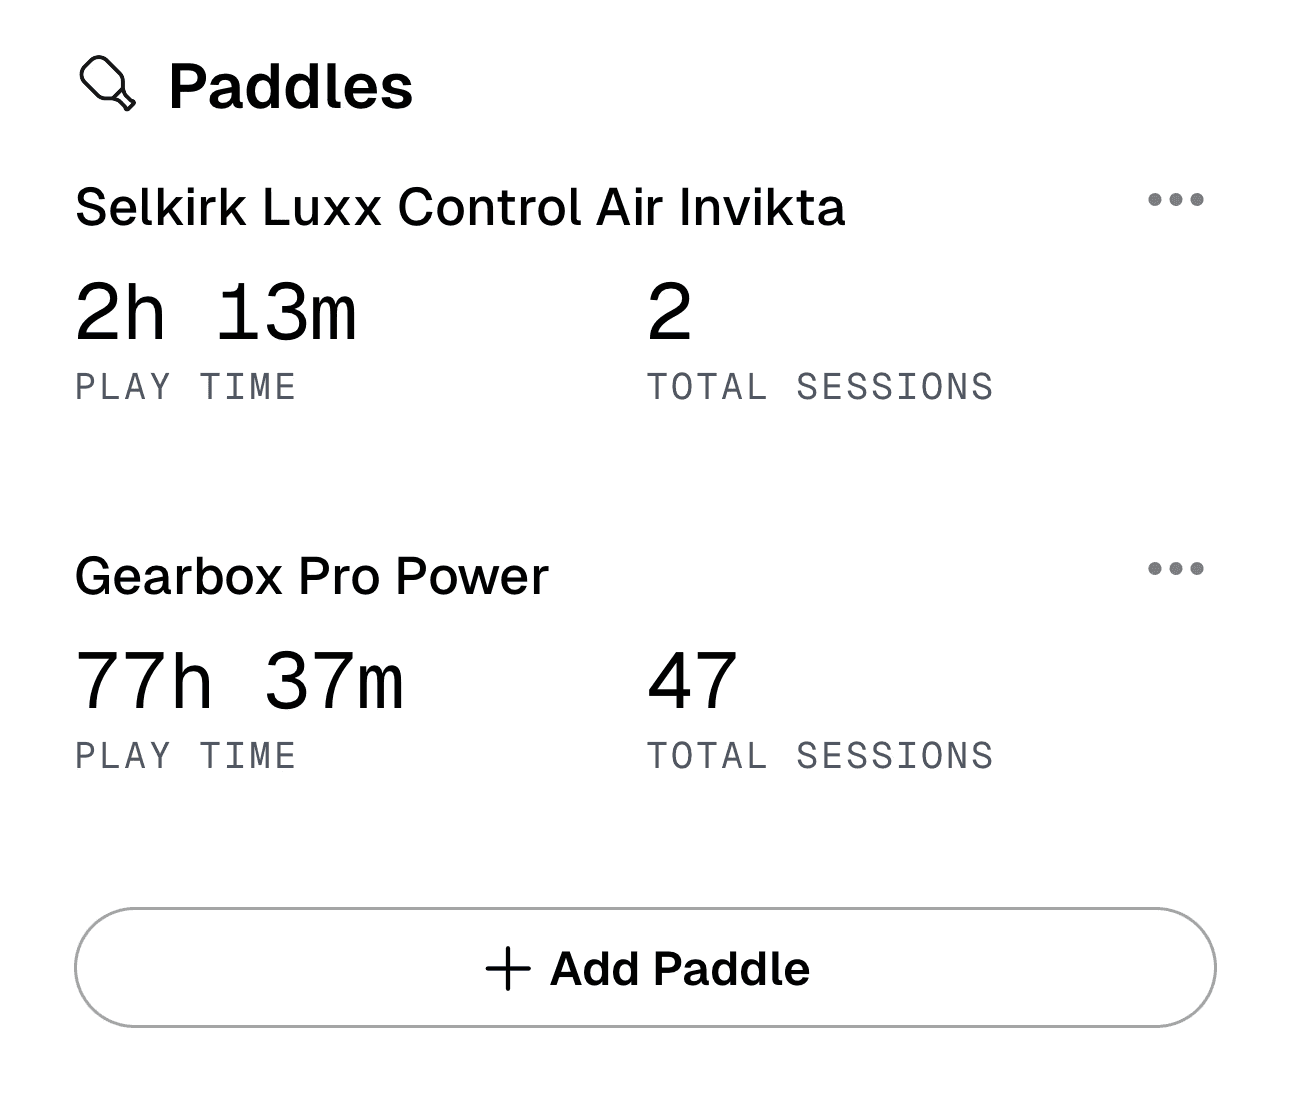Click the PLAY TIME label under Gearbox
Screen dimensions: 1290x1099
click(186, 756)
